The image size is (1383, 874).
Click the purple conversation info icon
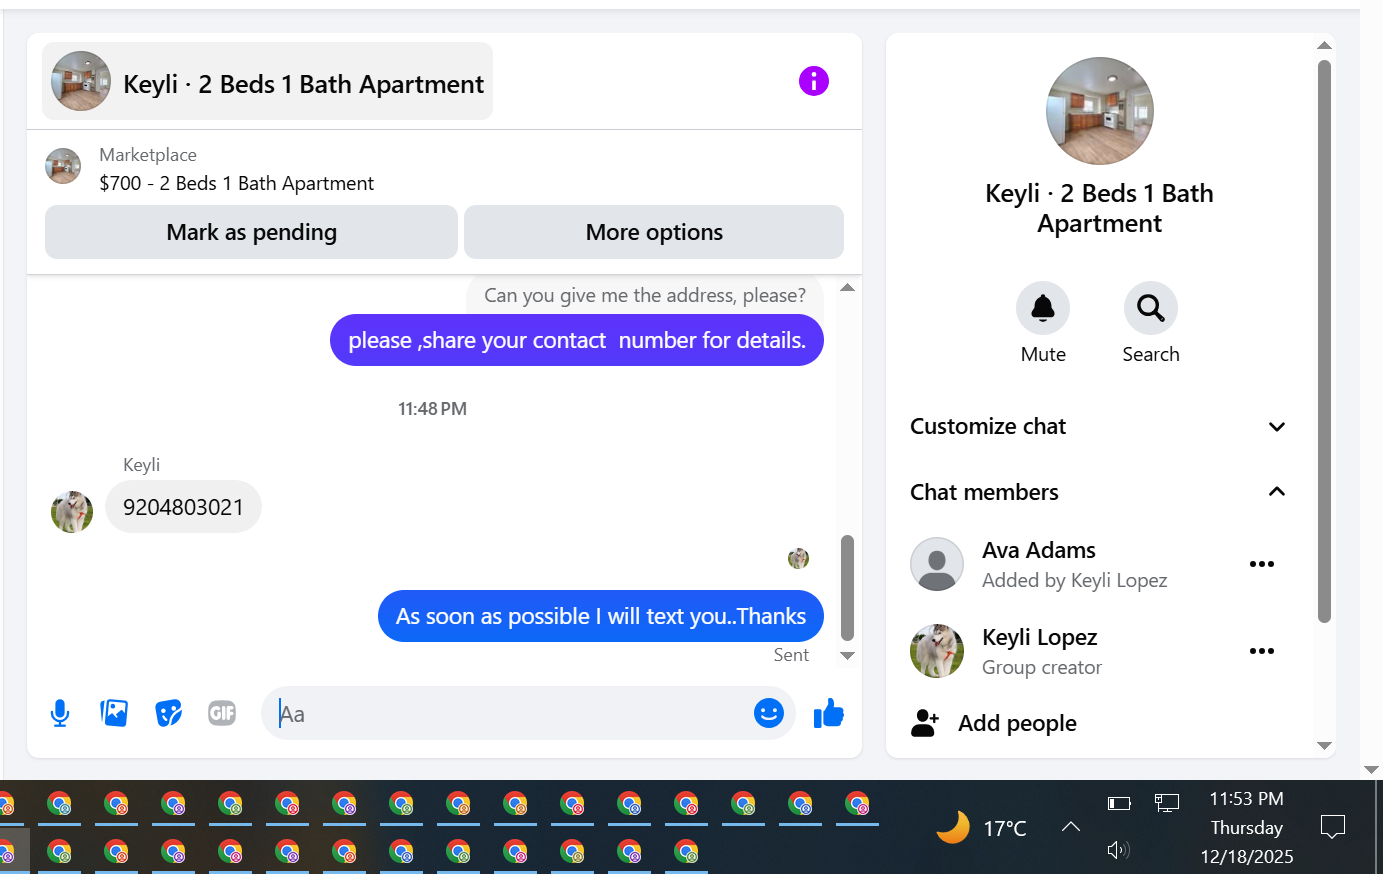[814, 81]
